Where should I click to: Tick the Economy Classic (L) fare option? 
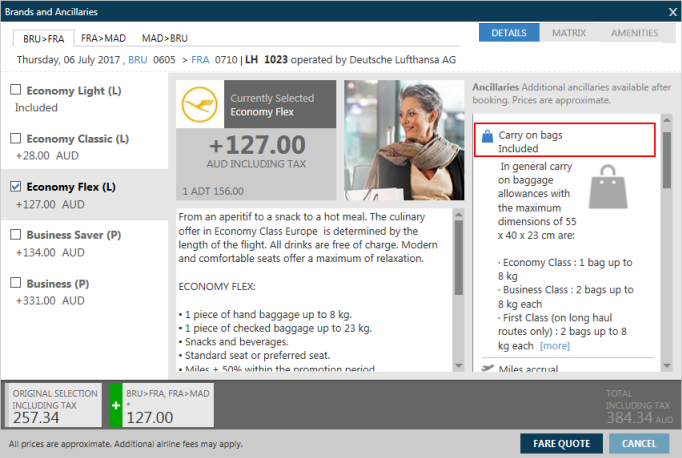[x=15, y=138]
